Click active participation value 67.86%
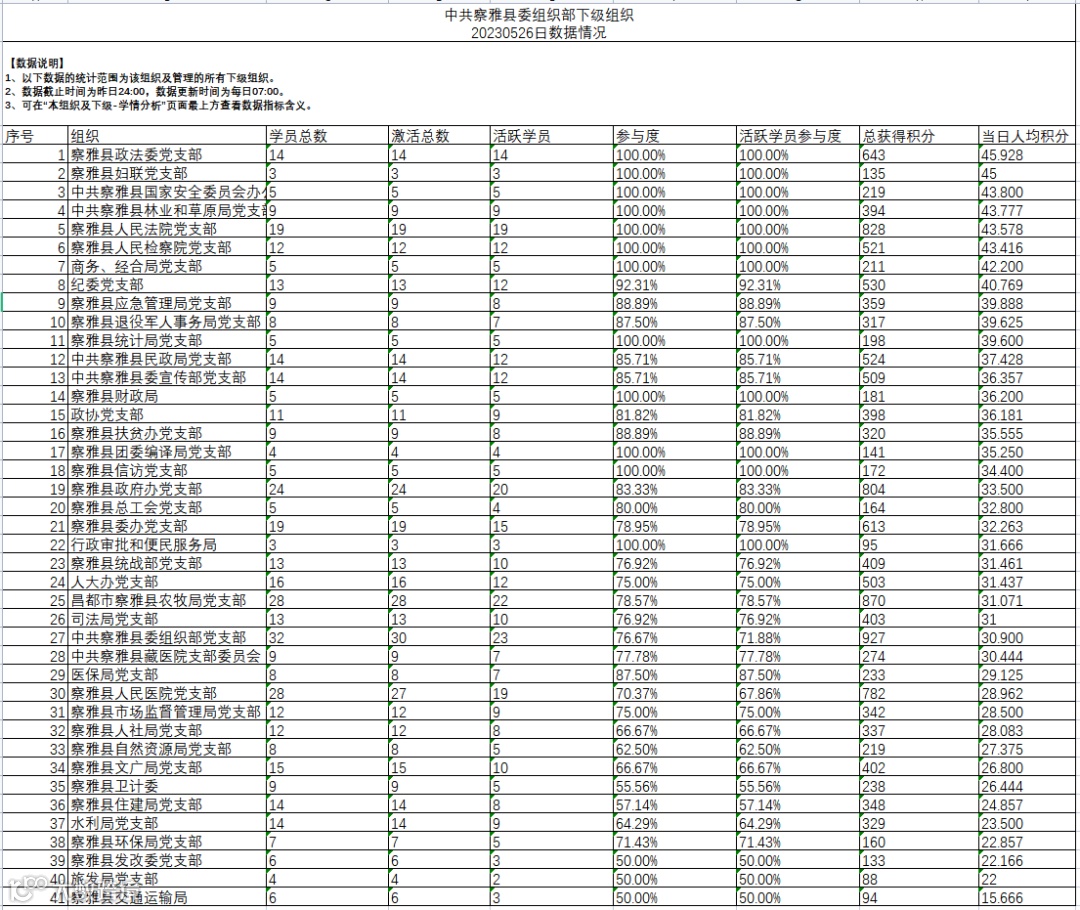1080x910 pixels. click(x=798, y=694)
